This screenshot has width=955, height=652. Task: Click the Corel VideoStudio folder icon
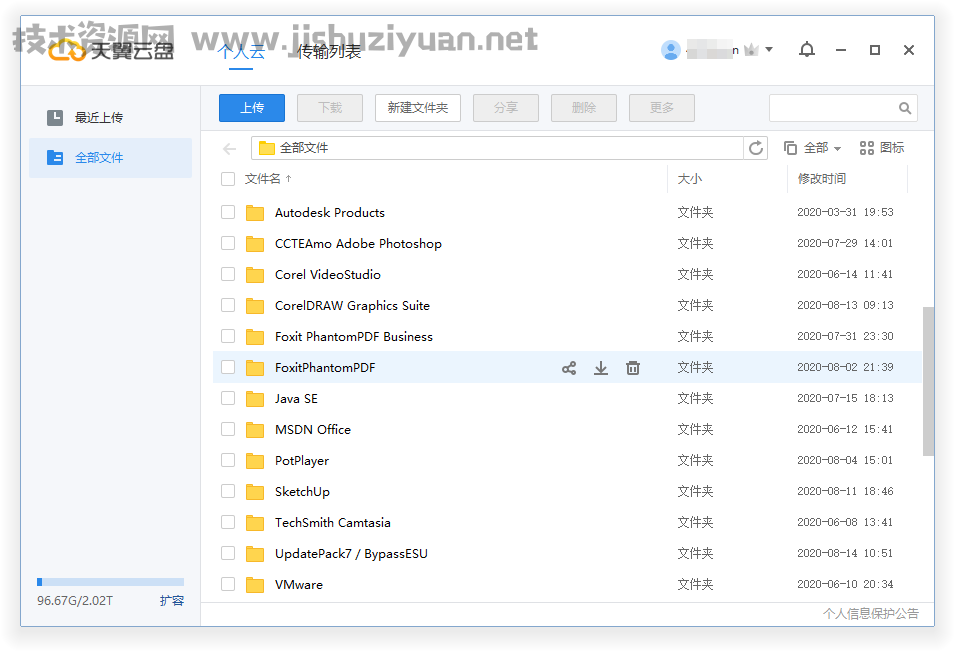click(255, 275)
